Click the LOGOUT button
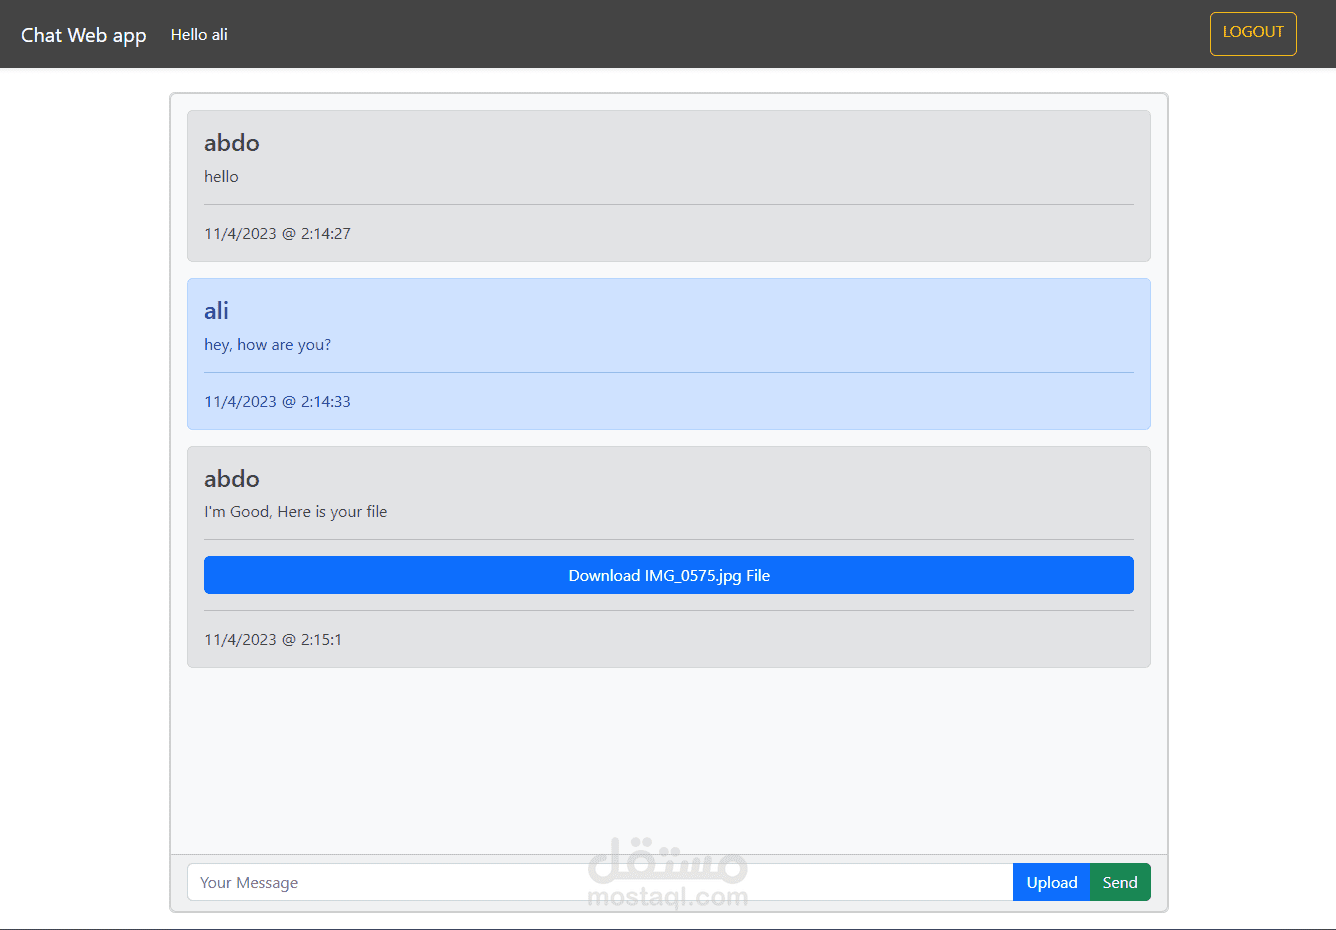The width and height of the screenshot is (1336, 930). [1253, 34]
